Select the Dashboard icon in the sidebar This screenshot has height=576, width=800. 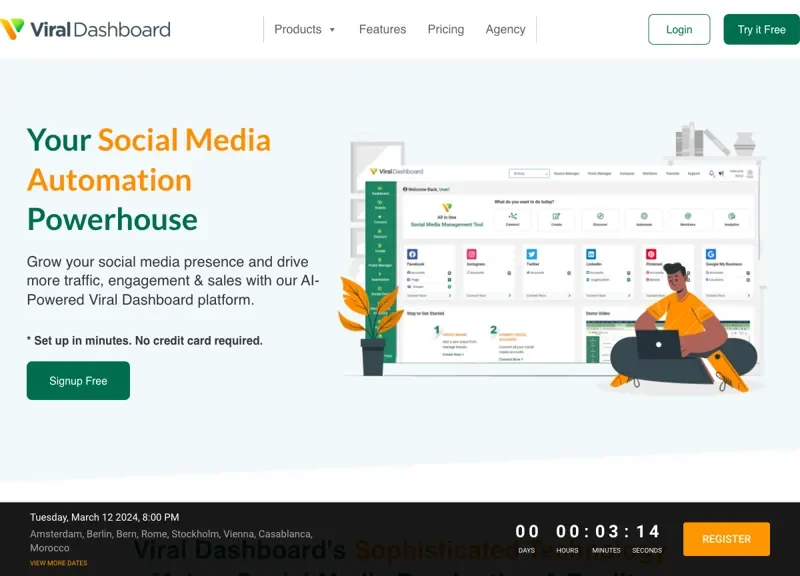pyautogui.click(x=379, y=191)
